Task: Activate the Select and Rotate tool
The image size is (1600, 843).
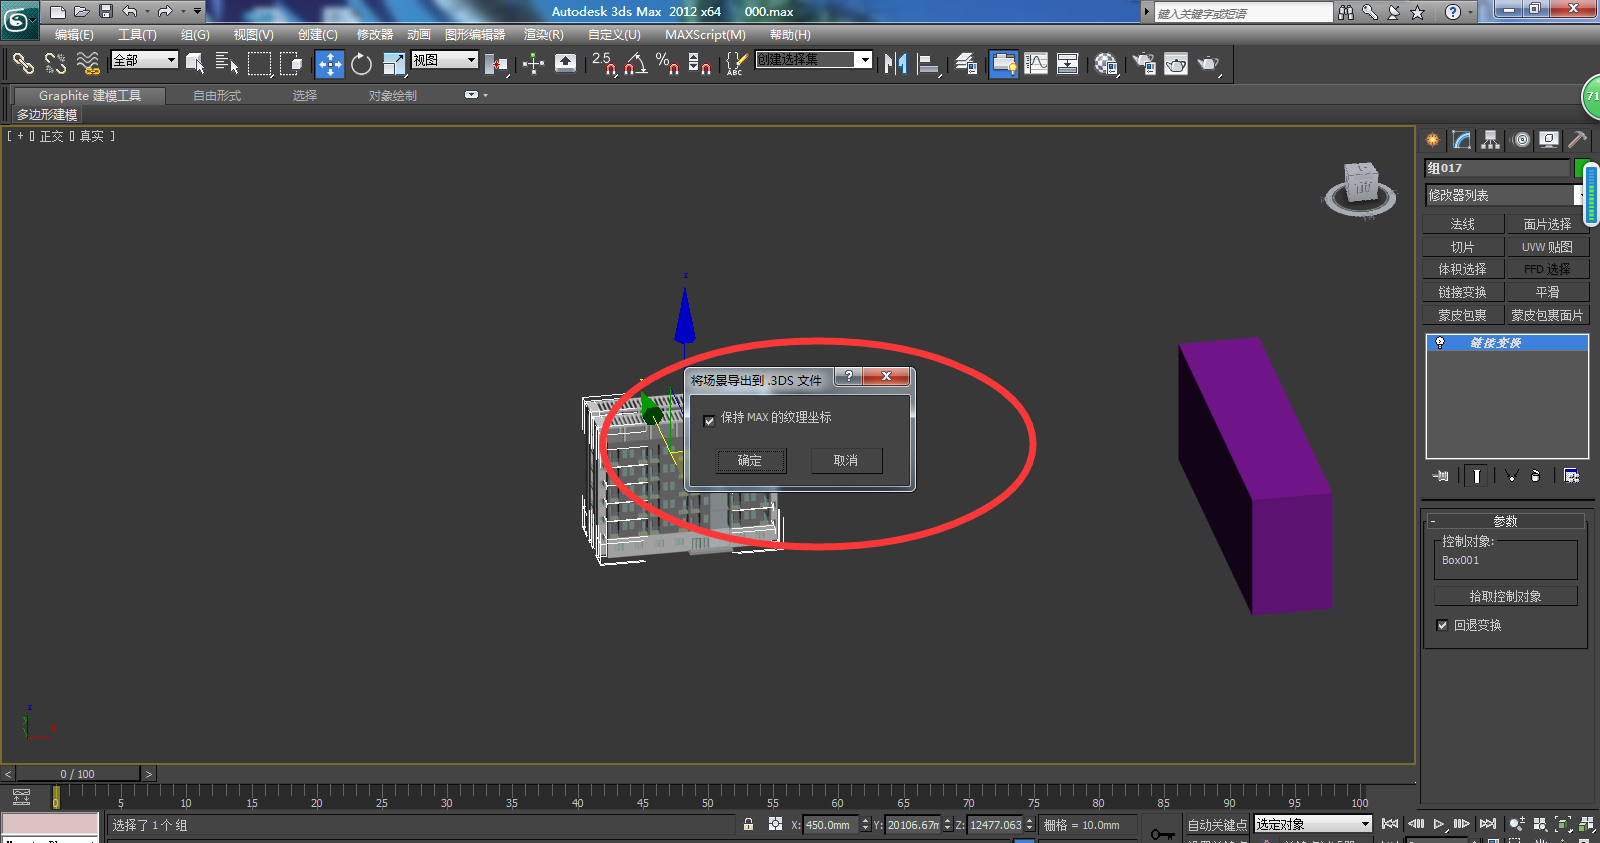Action: pyautogui.click(x=361, y=64)
